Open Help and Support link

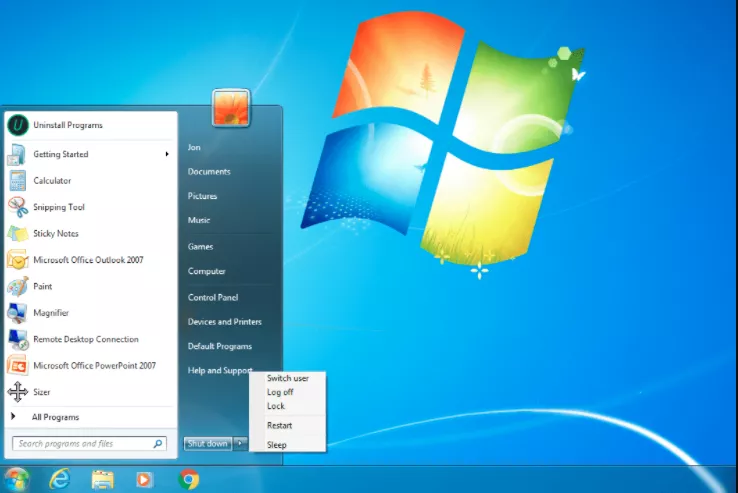pyautogui.click(x=220, y=371)
